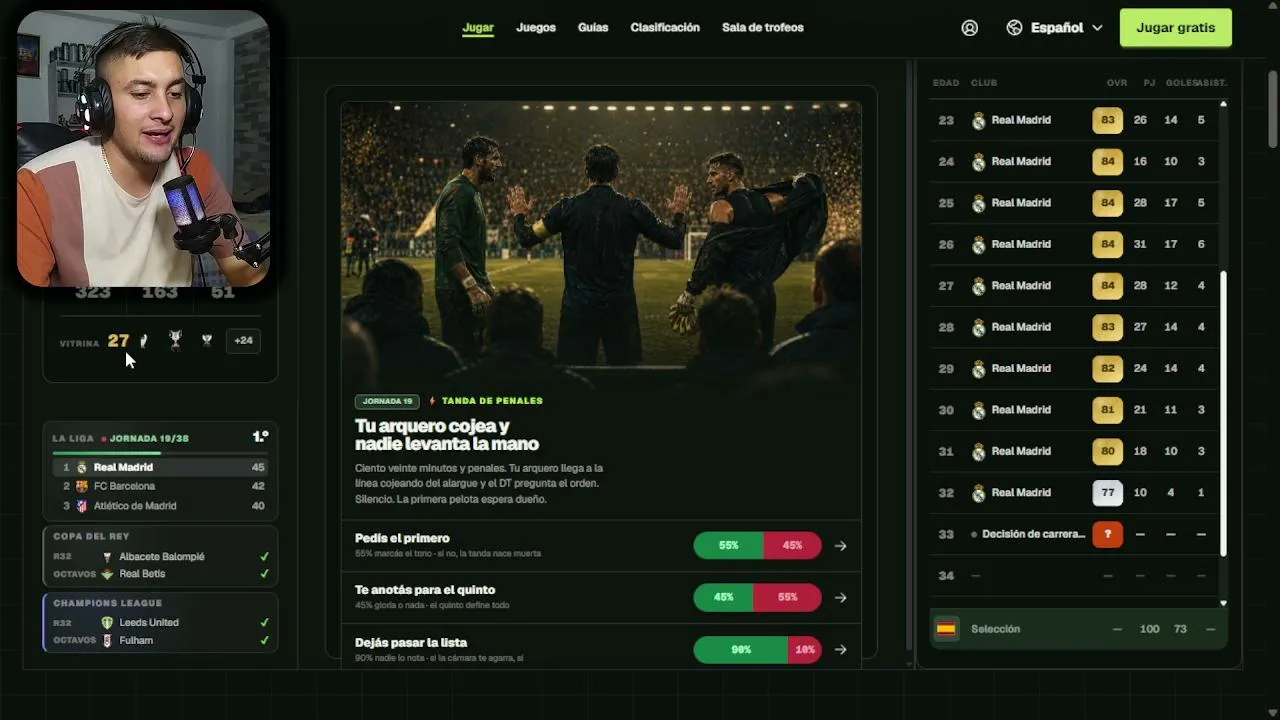Click the Jugar gratis button
Viewport: 1280px width, 720px height.
(1176, 28)
